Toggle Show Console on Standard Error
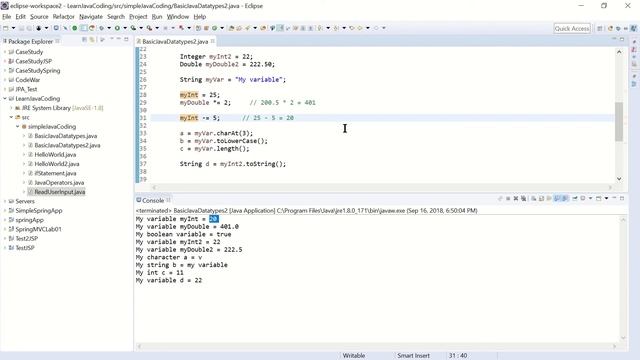Screen dimensions: 640x360 point(564,198)
